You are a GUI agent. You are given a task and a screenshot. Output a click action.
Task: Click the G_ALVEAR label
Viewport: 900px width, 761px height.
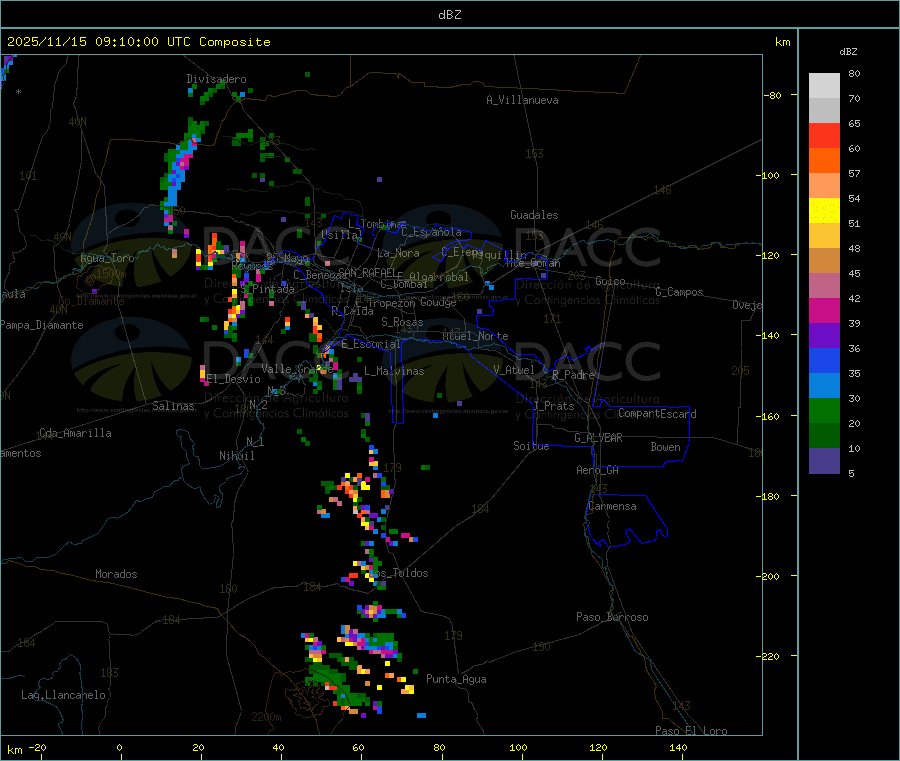point(598,438)
